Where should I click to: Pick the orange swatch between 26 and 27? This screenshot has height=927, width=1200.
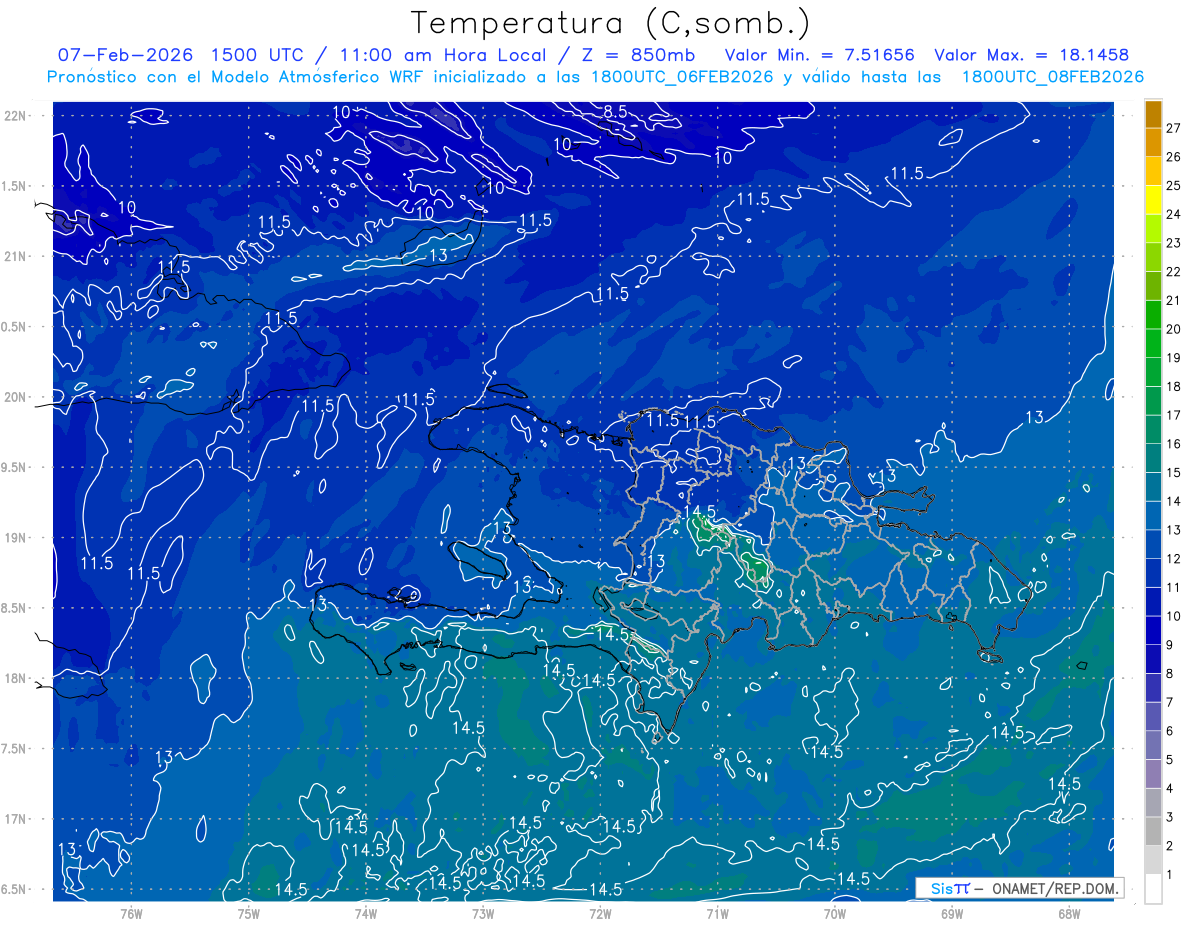(1153, 143)
